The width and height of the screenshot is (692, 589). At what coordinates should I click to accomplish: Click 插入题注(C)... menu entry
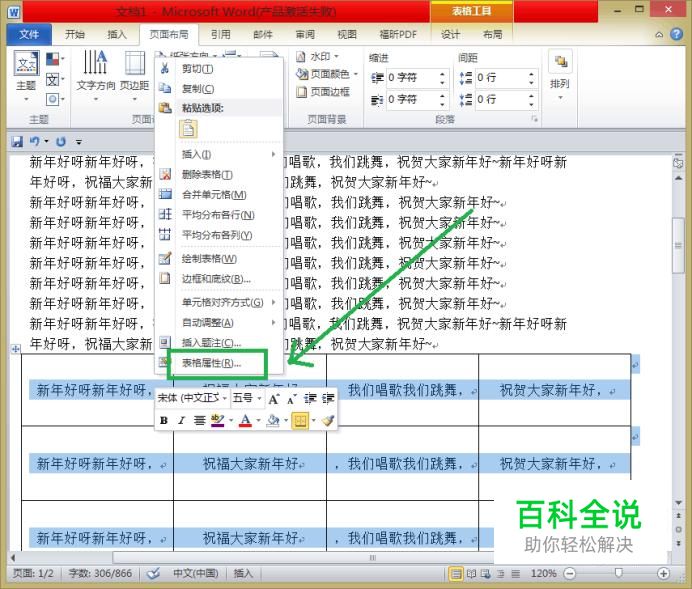(x=211, y=343)
